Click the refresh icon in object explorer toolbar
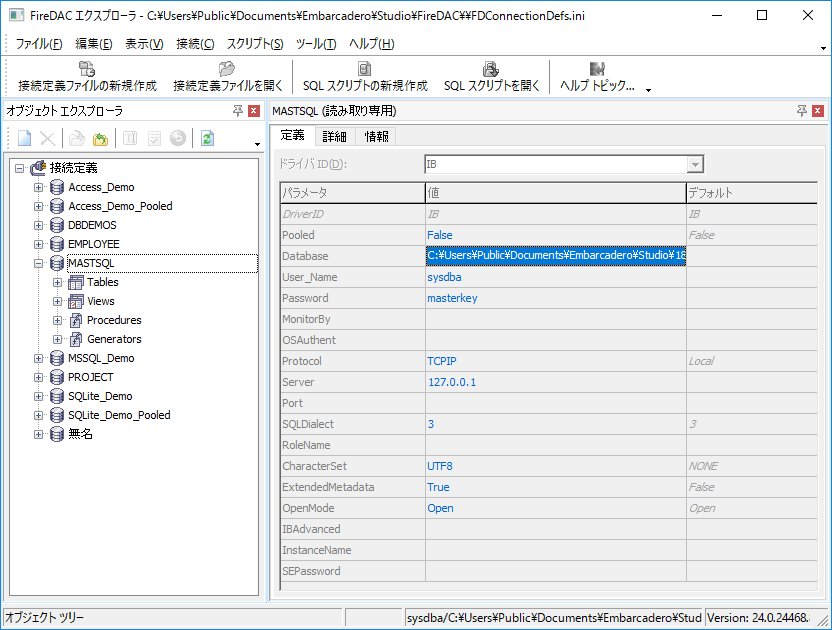The width and height of the screenshot is (832, 630). click(x=206, y=138)
